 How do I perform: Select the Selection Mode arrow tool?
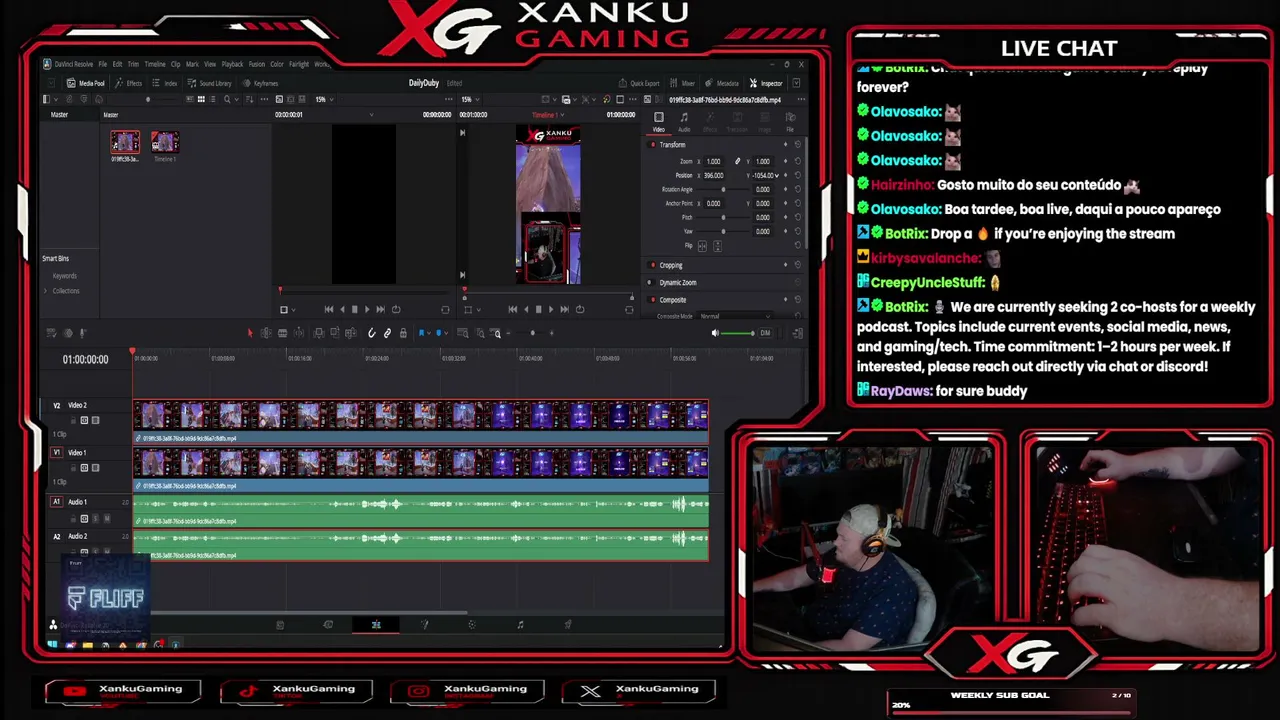[x=250, y=333]
